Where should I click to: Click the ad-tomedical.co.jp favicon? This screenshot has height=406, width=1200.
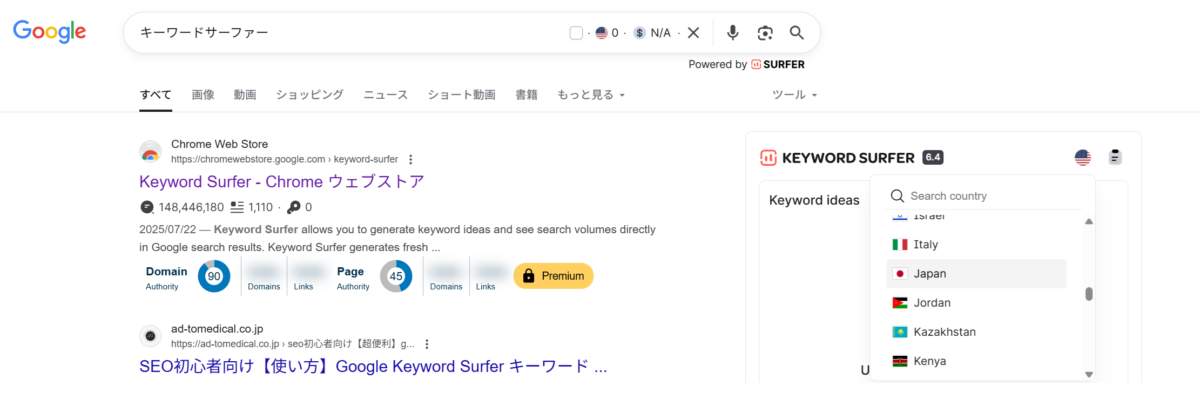tap(150, 336)
